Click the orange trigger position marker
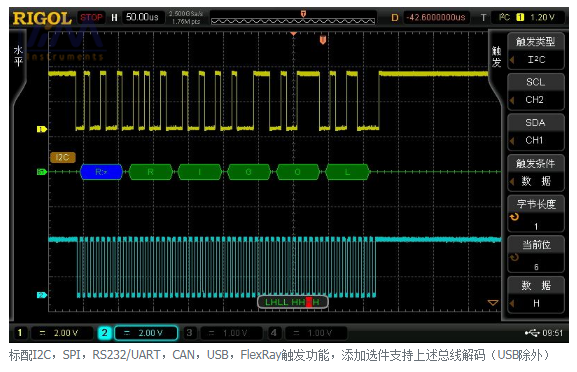Image resolution: width=577 pixels, height=372 pixels. (323, 40)
